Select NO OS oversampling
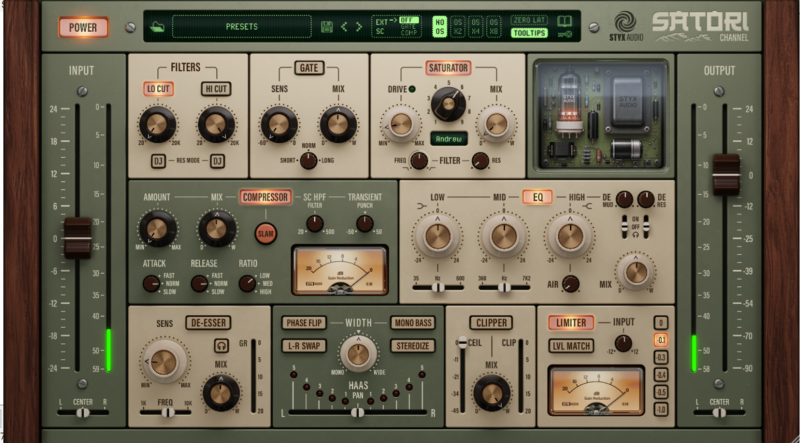 tap(439, 27)
